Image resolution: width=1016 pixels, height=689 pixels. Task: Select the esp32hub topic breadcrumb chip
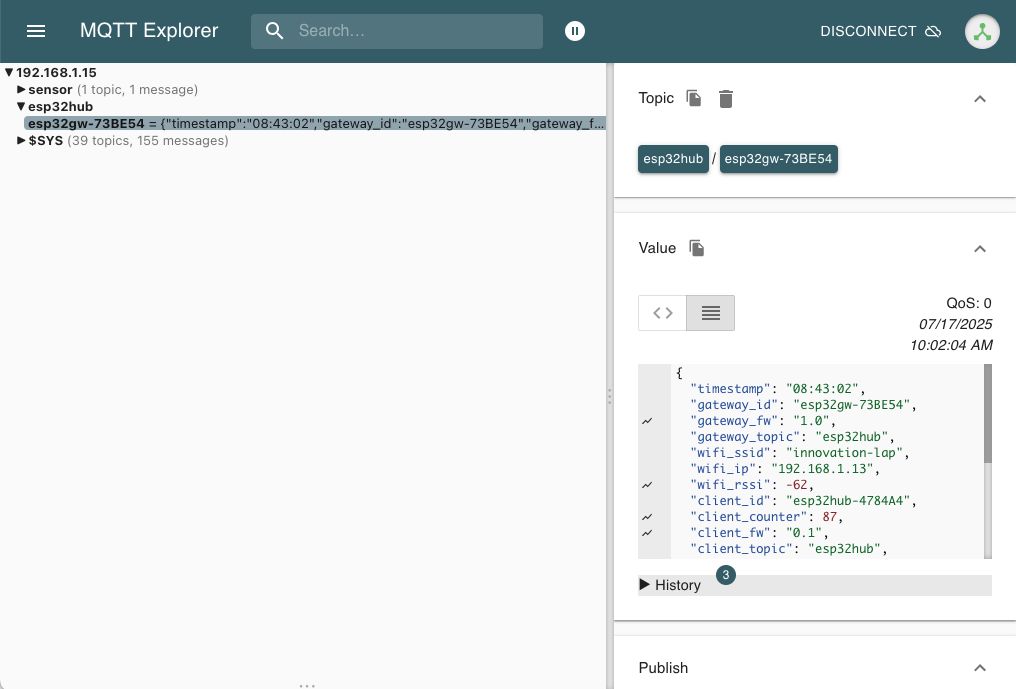click(673, 159)
